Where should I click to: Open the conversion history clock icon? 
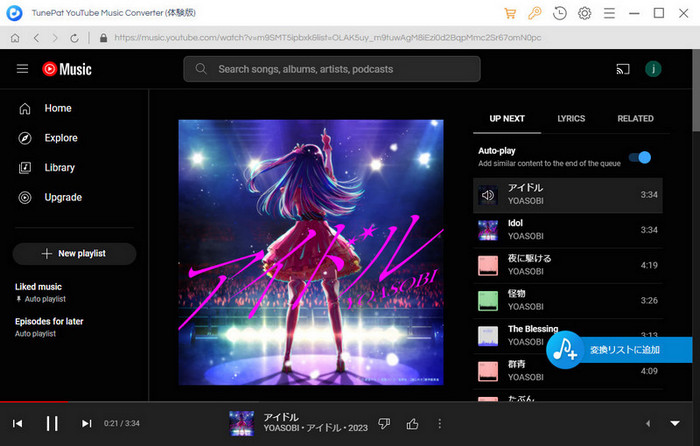559,13
